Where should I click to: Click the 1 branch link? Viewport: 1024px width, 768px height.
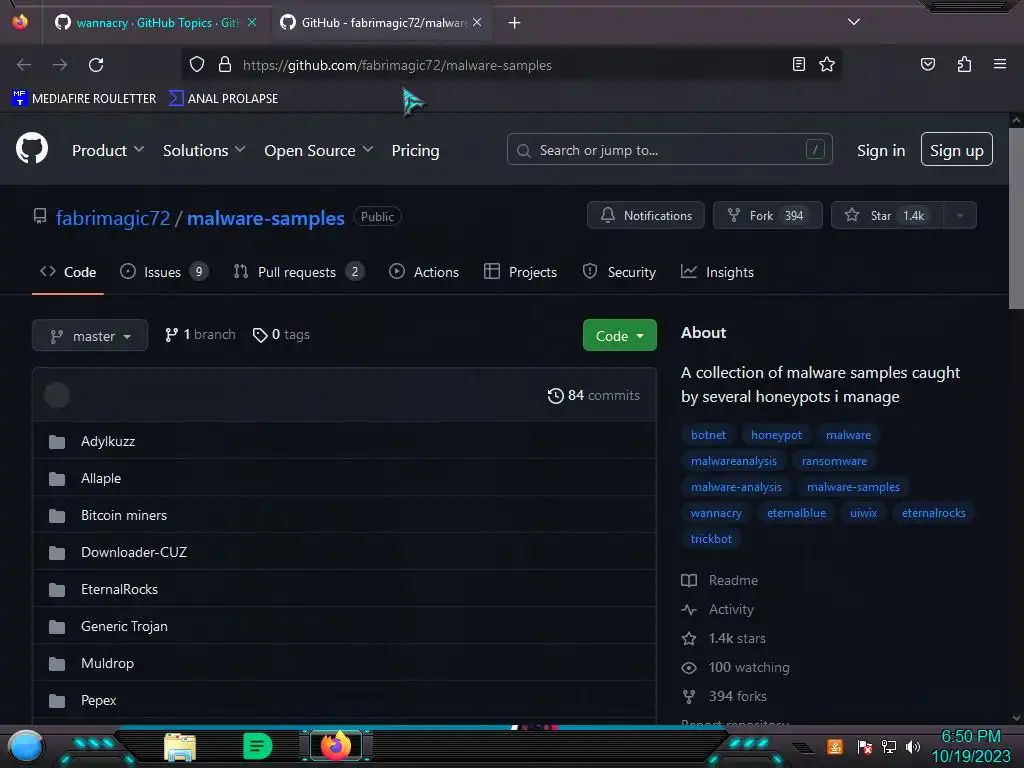coord(200,334)
